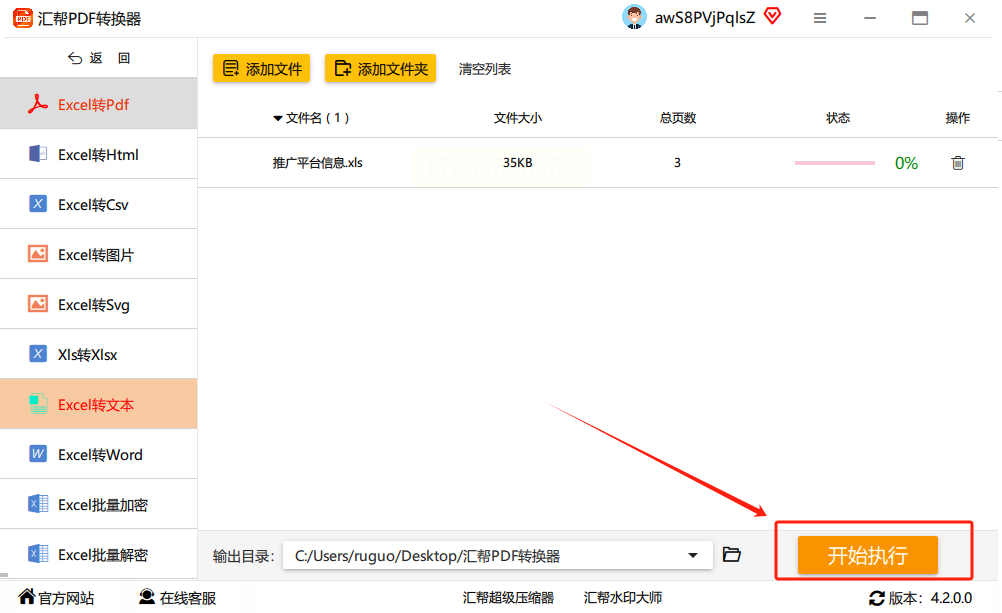Expand the output directory dropdown arrow
The width and height of the screenshot is (1002, 613).
coord(693,555)
